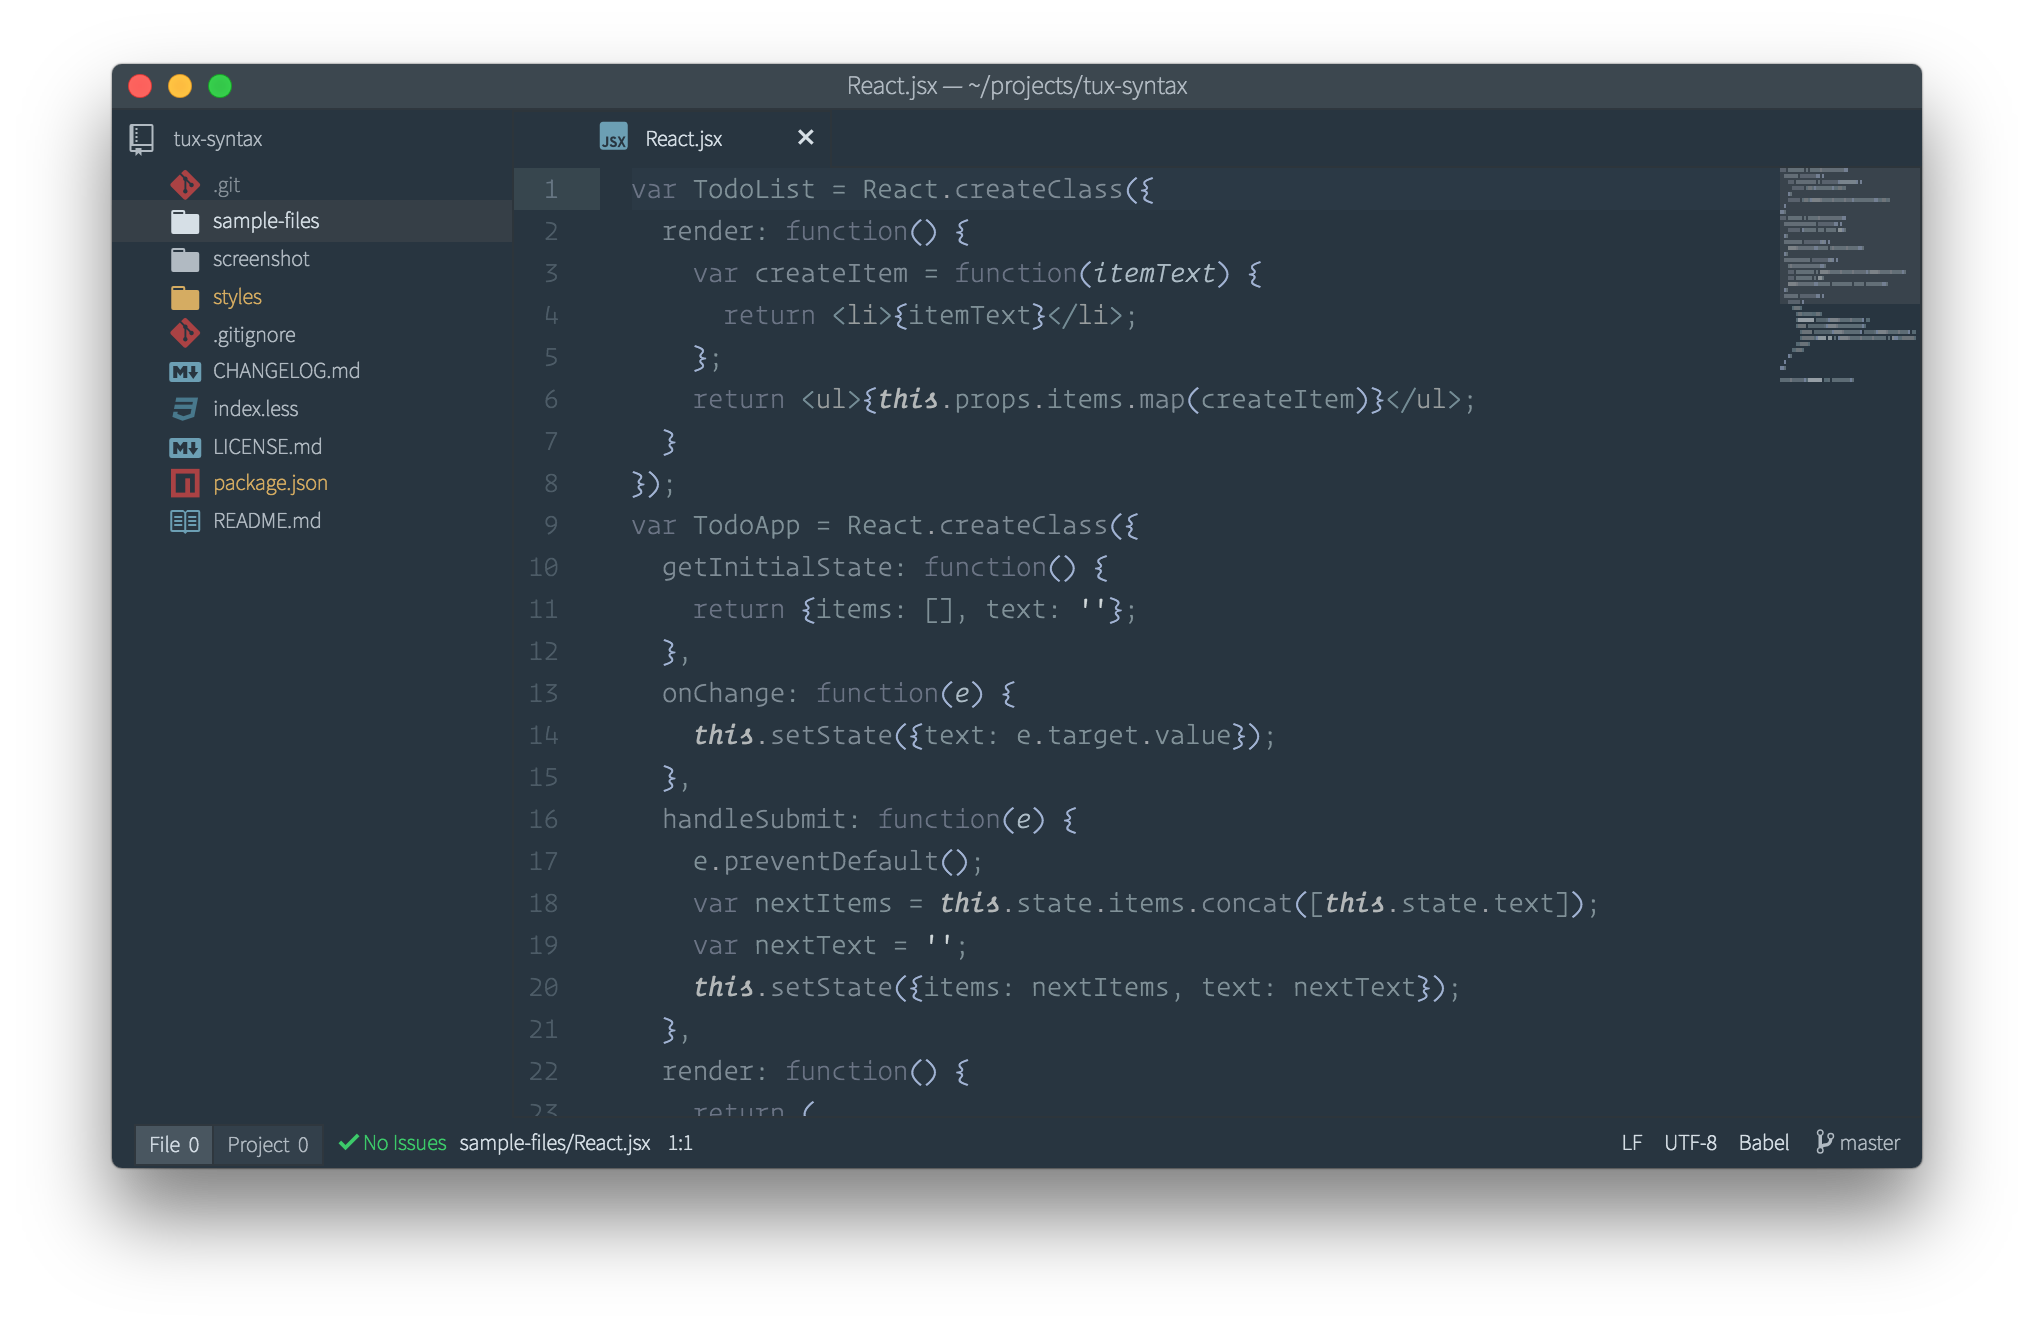
Task: Expand the styles folder in tree
Action: (237, 297)
